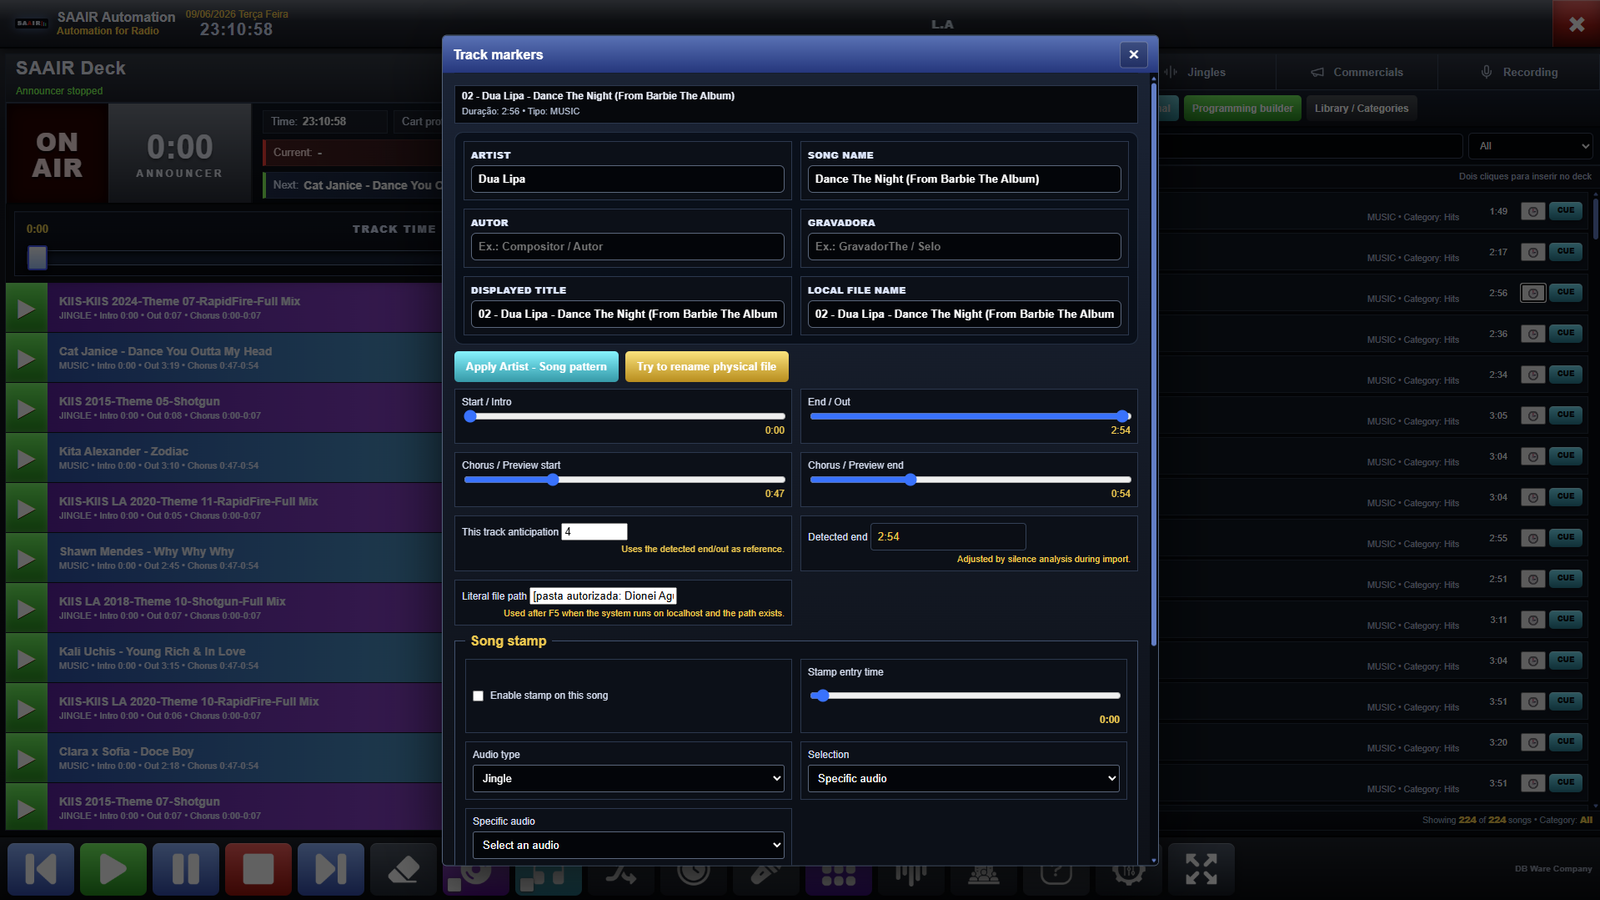Expand the Selection Specific audio dropdown
Image resolution: width=1600 pixels, height=900 pixels.
coord(964,778)
